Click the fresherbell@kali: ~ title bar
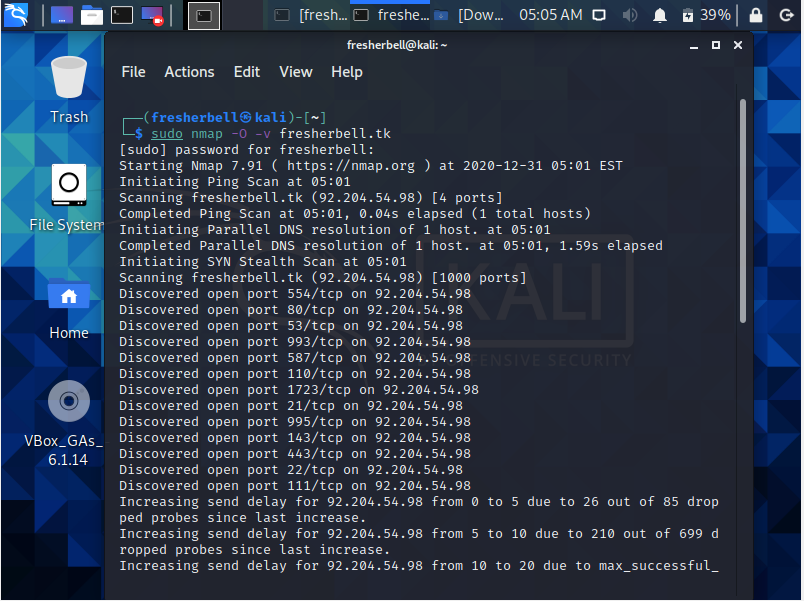Image resolution: width=804 pixels, height=601 pixels. (397, 45)
